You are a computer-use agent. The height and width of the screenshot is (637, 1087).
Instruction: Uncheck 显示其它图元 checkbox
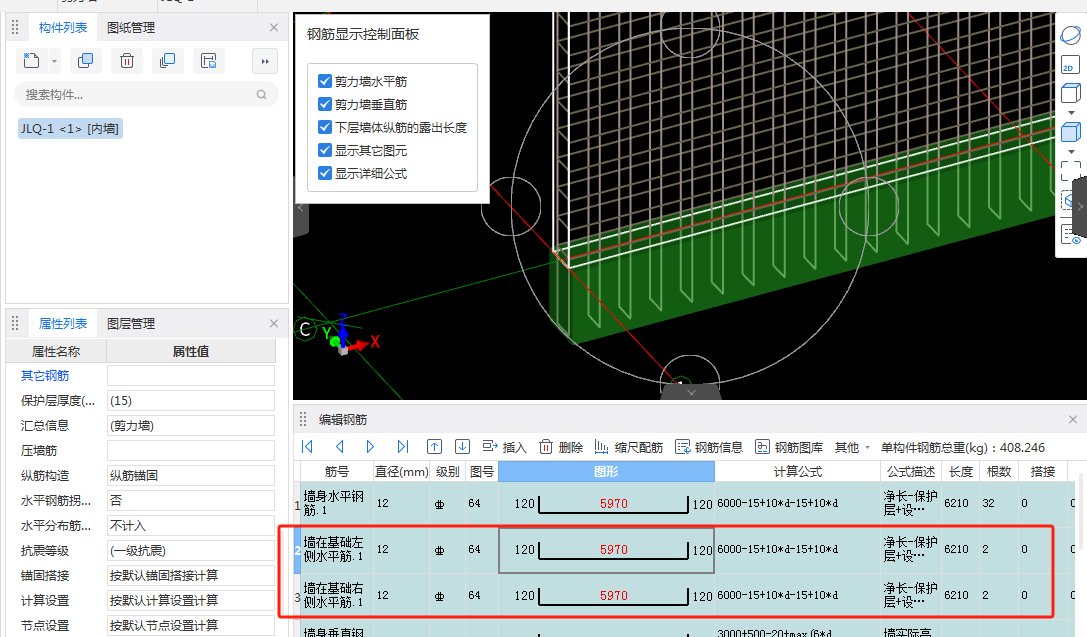tap(324, 150)
